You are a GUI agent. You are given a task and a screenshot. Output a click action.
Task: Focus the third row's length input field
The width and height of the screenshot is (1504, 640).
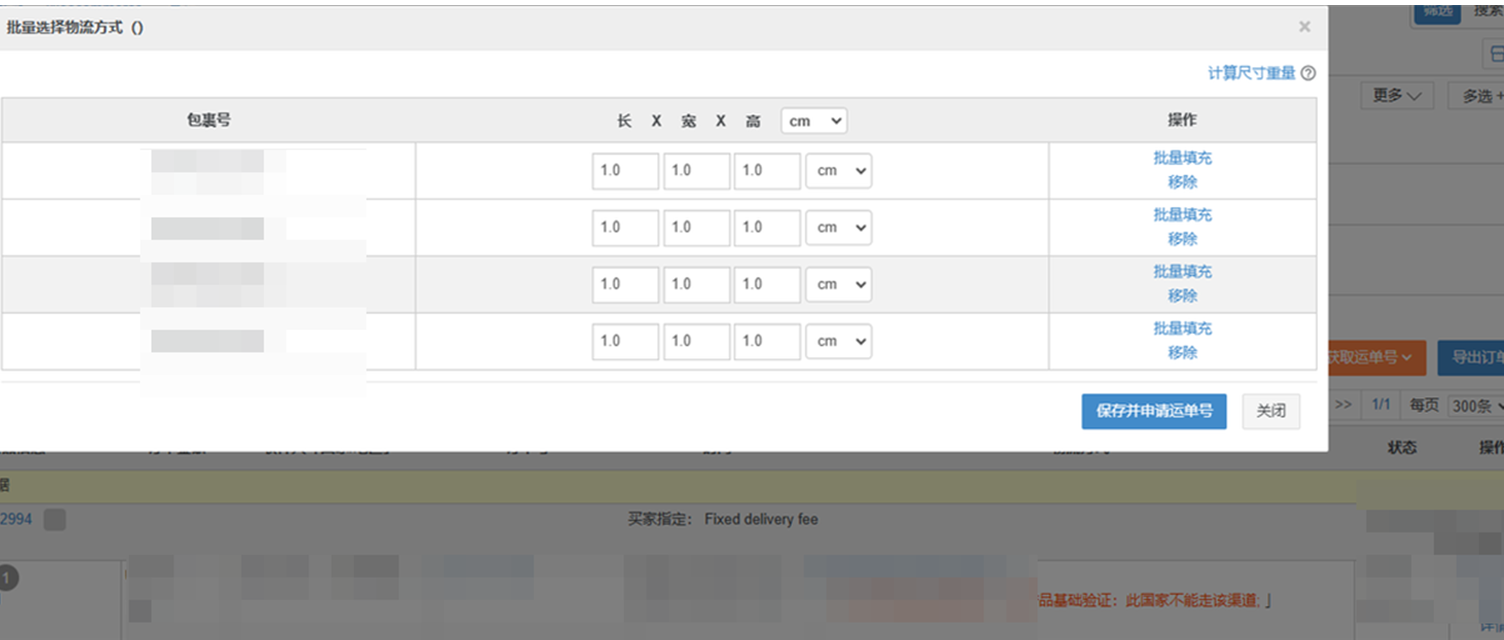tap(625, 284)
